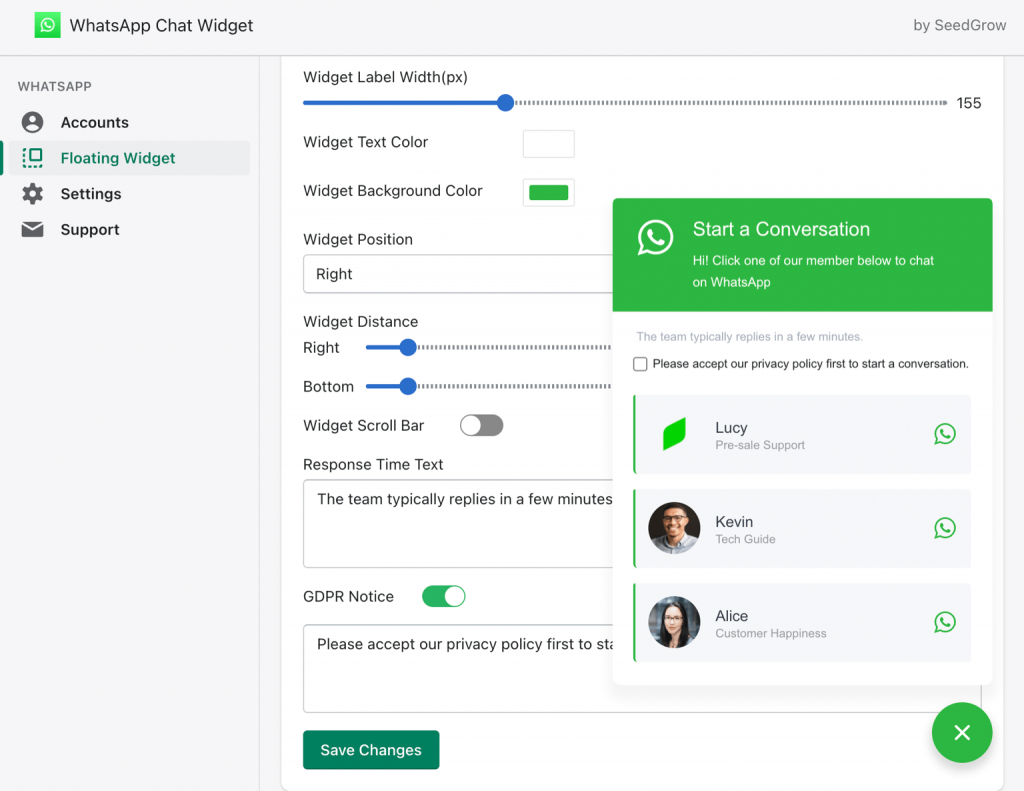Enable the Widget Scroll Bar toggle
This screenshot has height=791, width=1024.
click(x=481, y=425)
